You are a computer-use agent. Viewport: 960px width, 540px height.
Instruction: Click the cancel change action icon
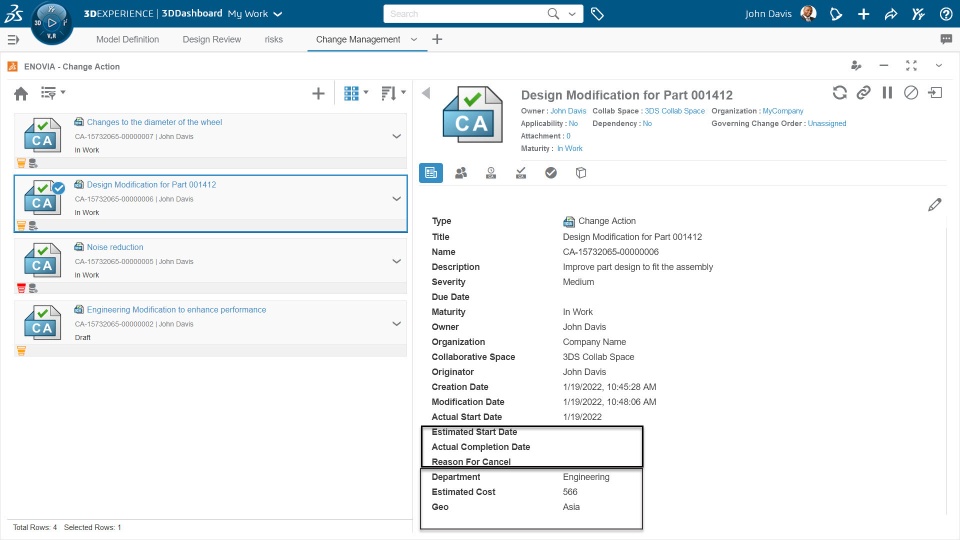(x=911, y=93)
